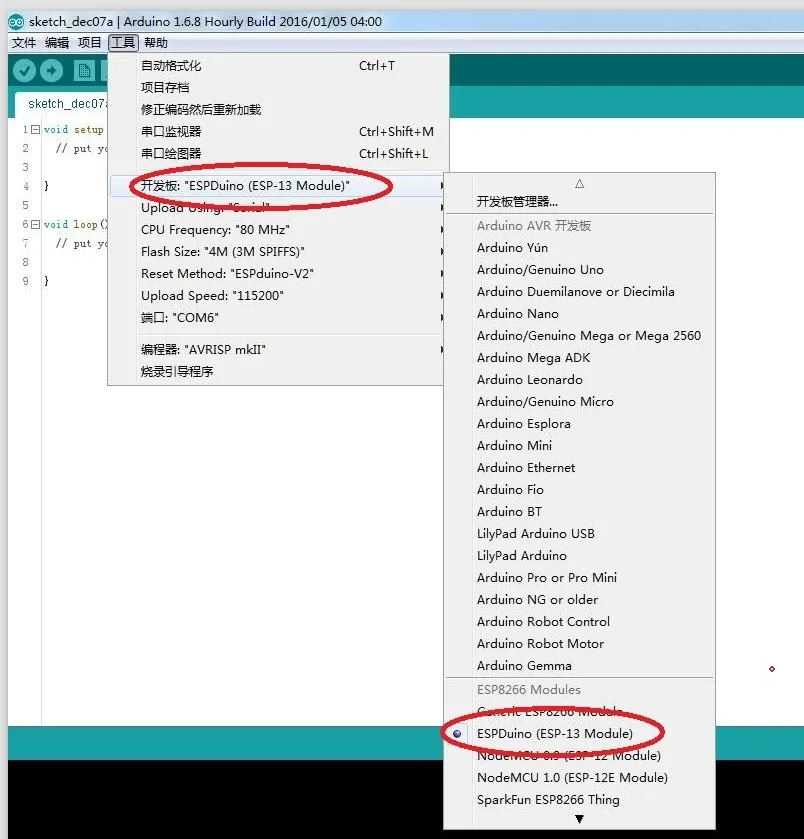Screen dimensions: 804x839
Task: Select Arduino/Genuino Mega or Mega 2560
Action: pyautogui.click(x=580, y=335)
